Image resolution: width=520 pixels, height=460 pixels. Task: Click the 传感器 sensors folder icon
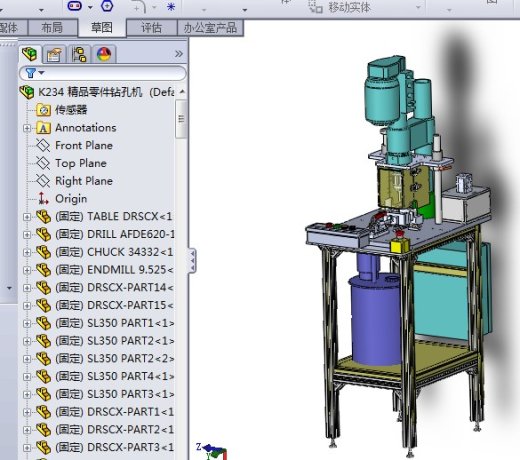[43, 110]
